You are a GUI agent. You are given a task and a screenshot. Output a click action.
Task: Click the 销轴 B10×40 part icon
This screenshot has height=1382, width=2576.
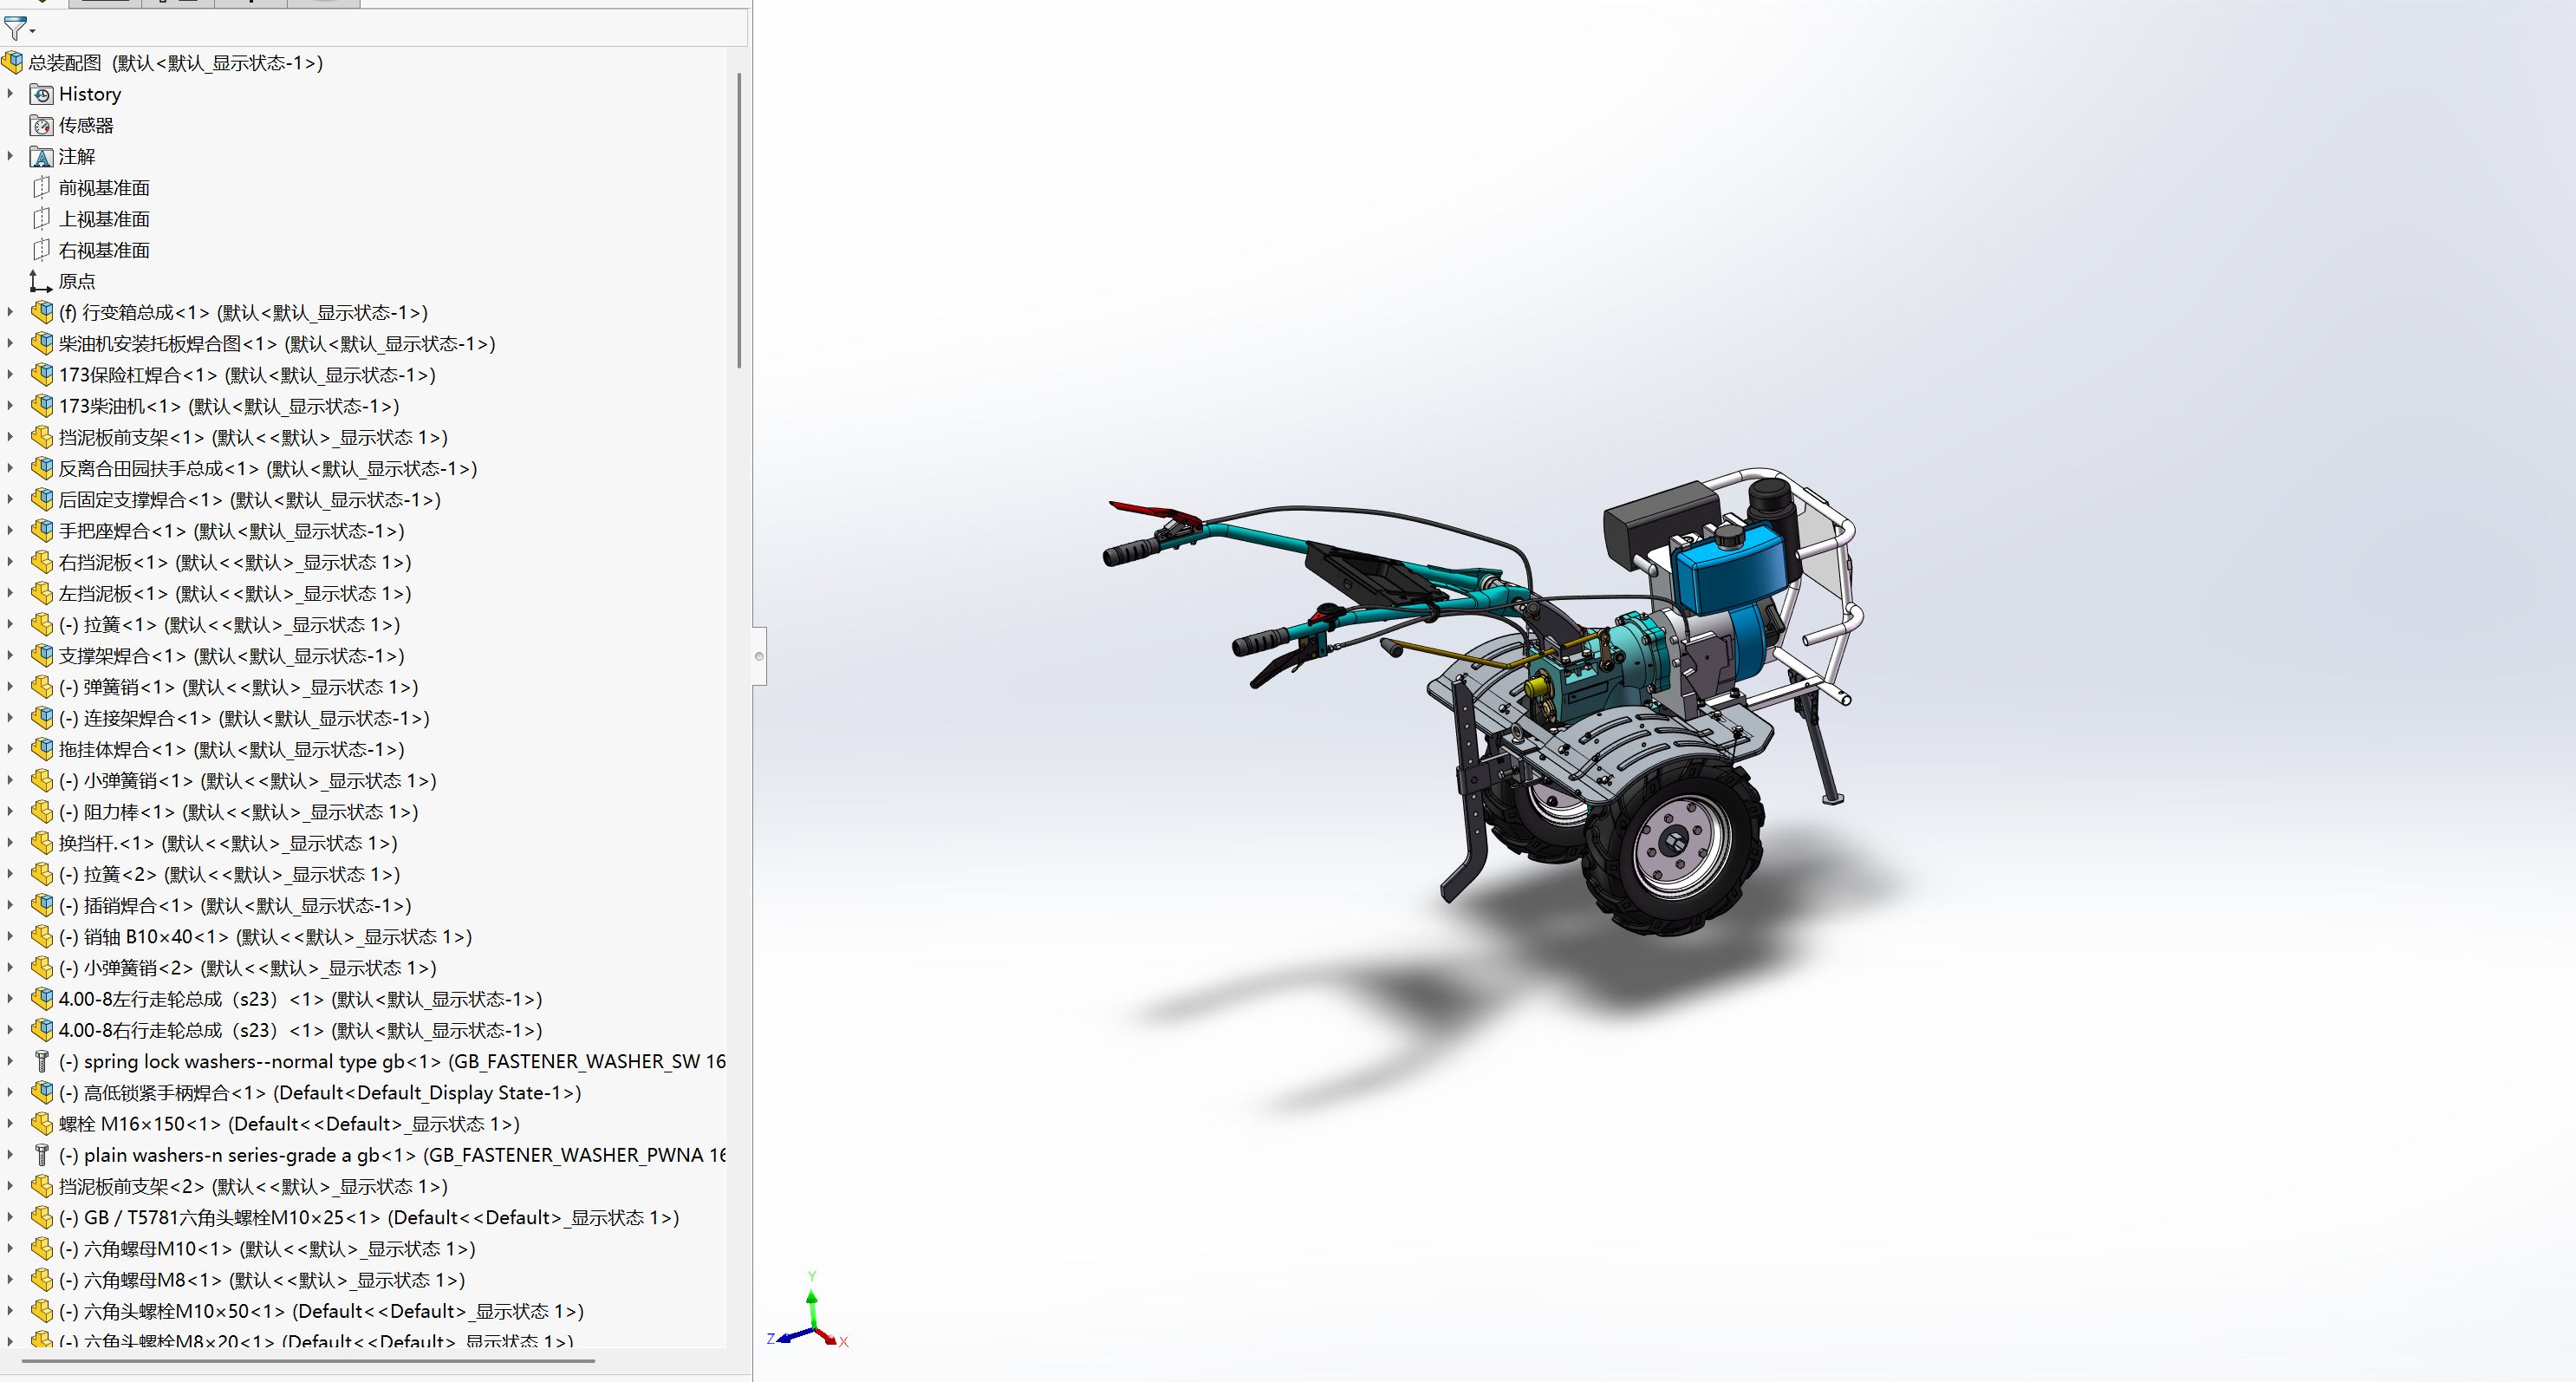point(41,936)
